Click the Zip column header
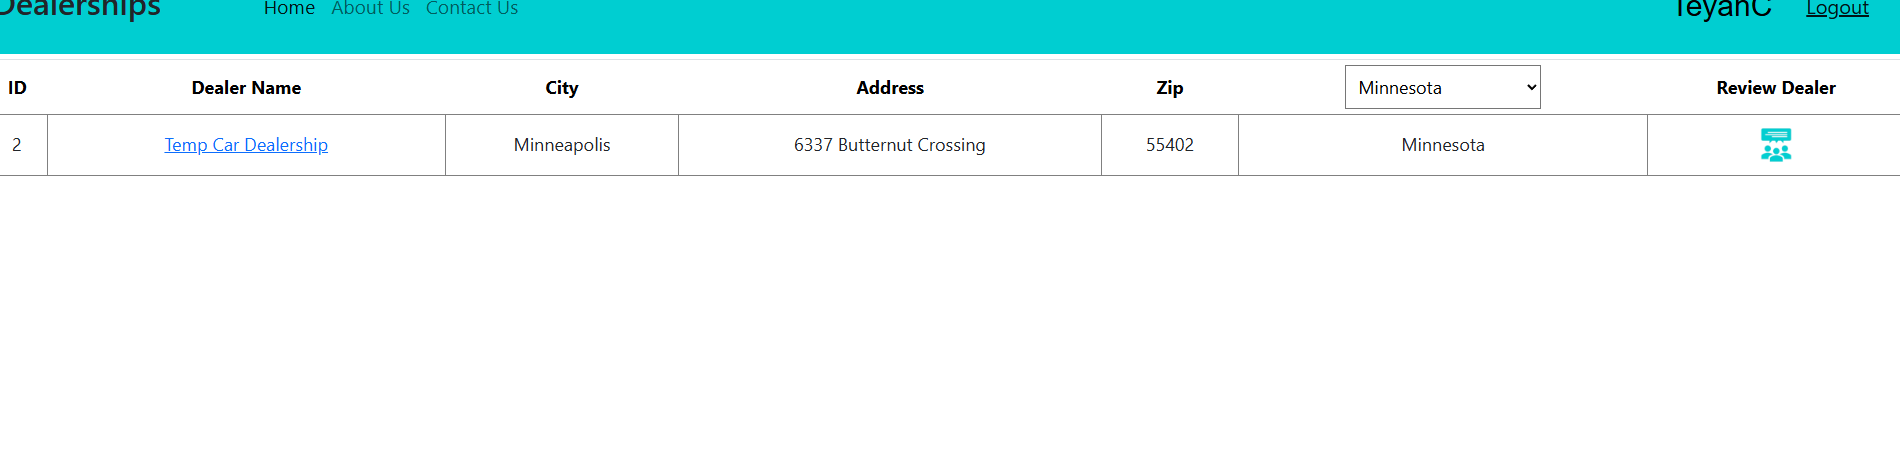The height and width of the screenshot is (456, 1900). click(x=1170, y=88)
